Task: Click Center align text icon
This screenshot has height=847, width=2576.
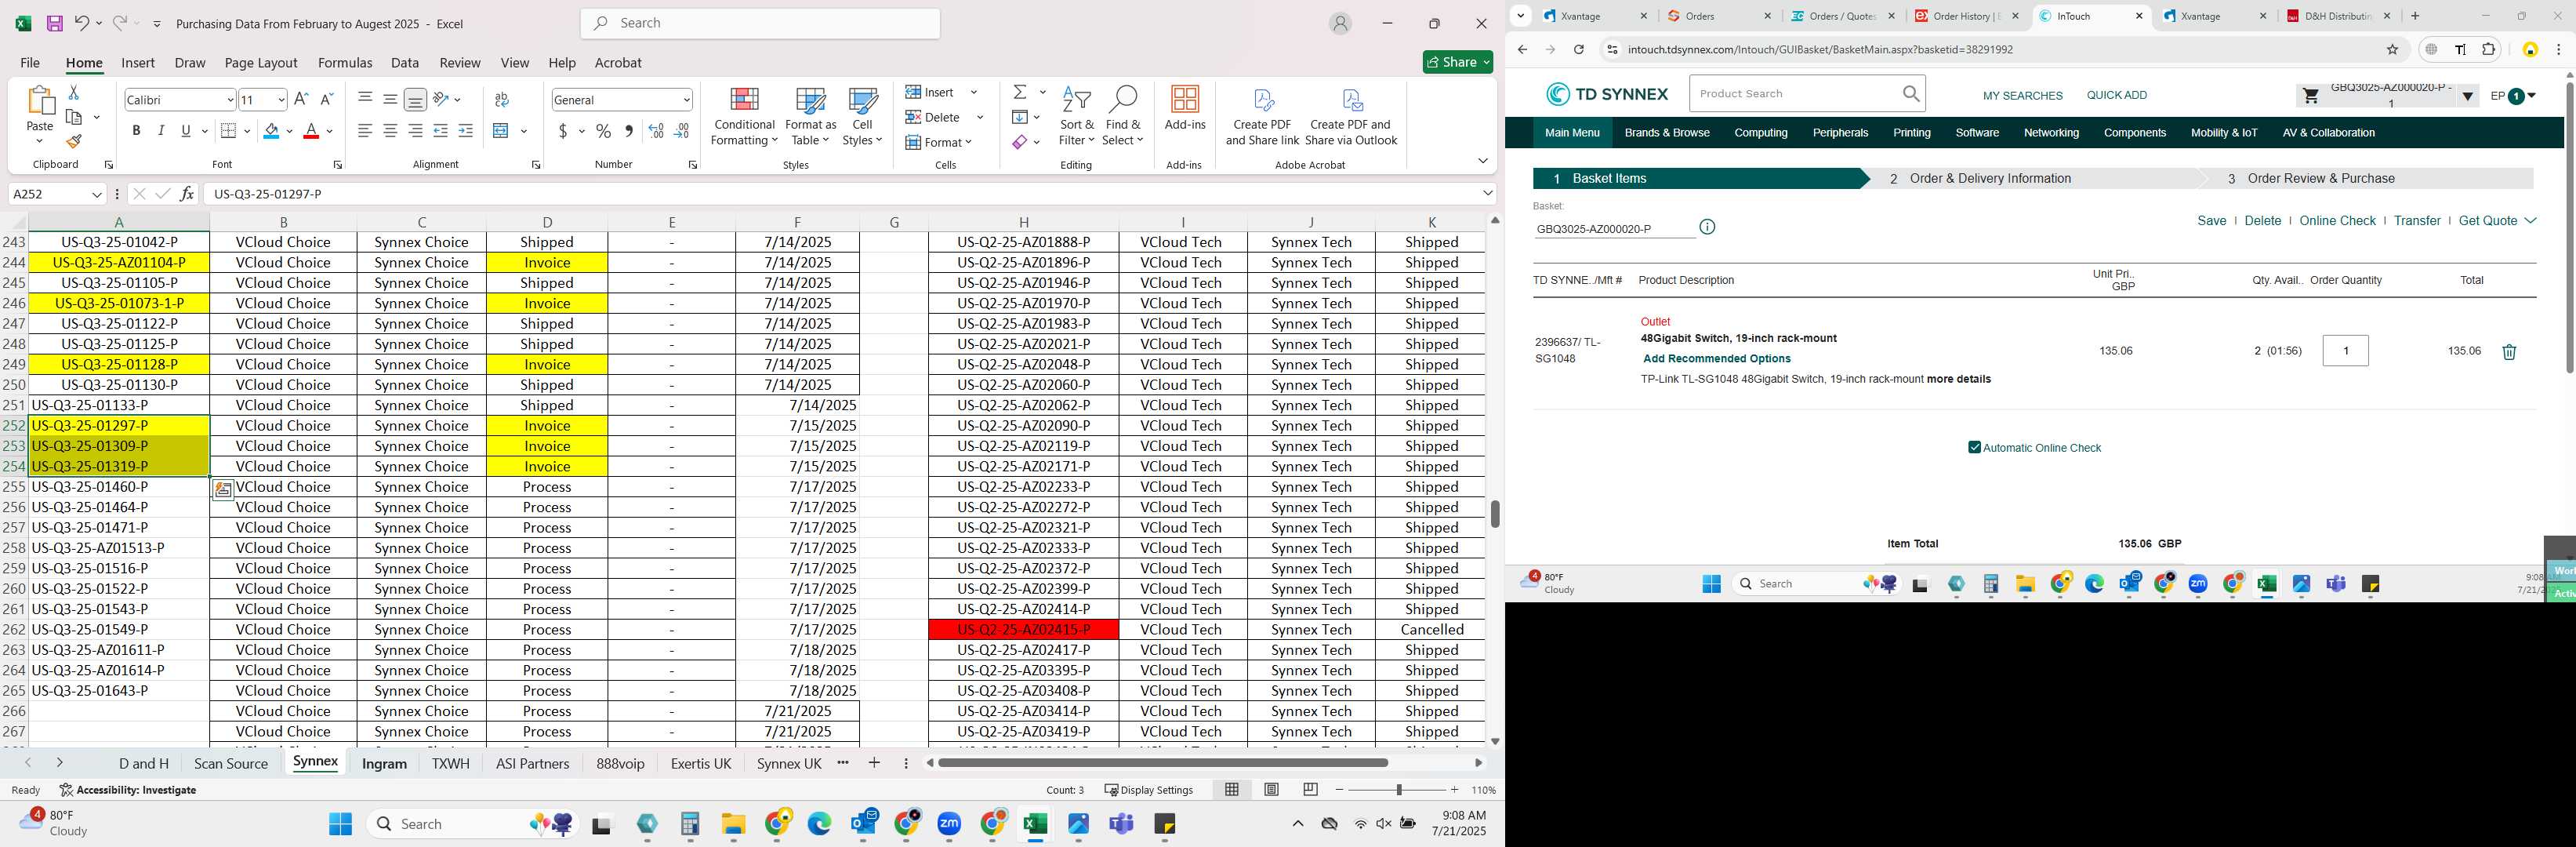Action: pyautogui.click(x=390, y=131)
